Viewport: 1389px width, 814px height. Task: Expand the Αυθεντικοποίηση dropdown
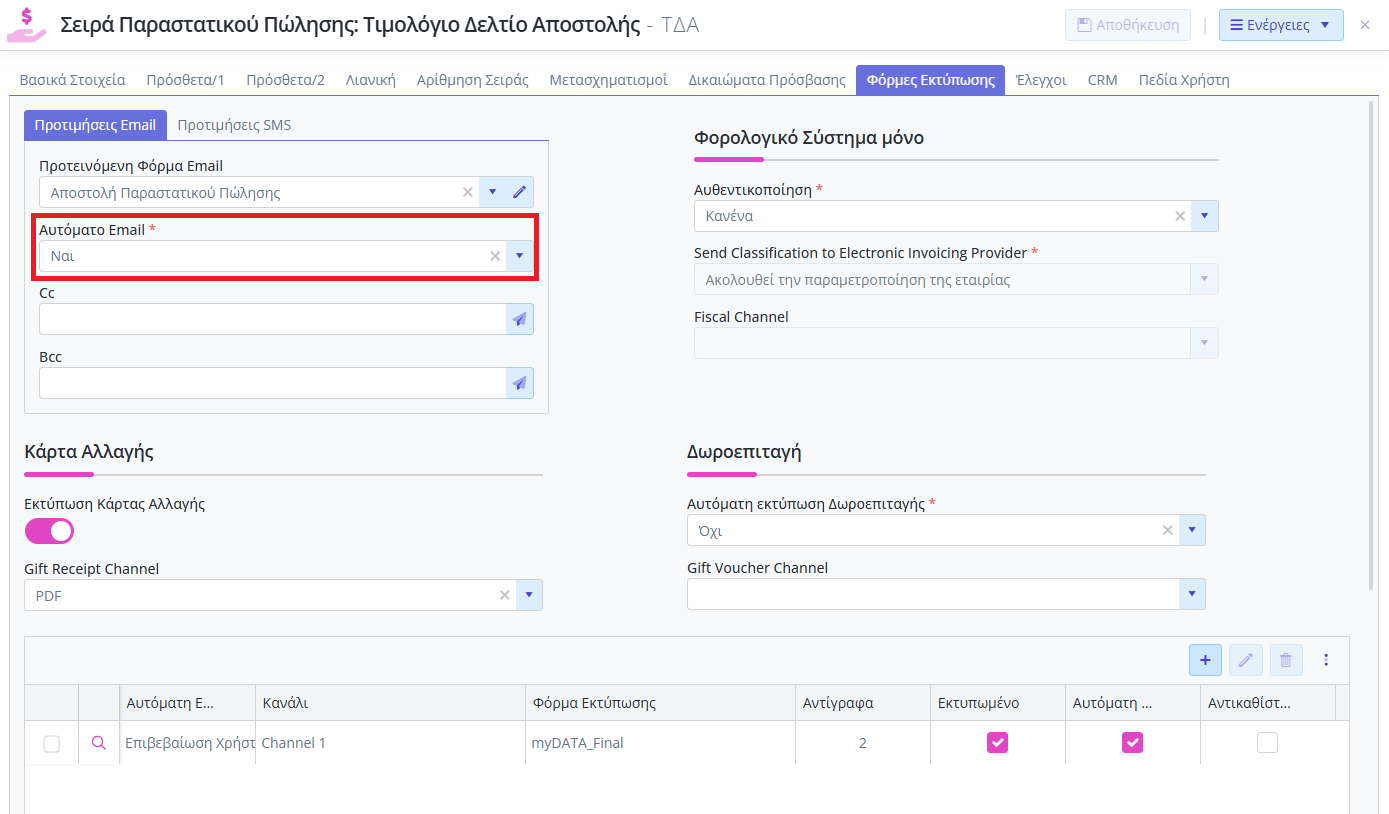pos(1204,216)
